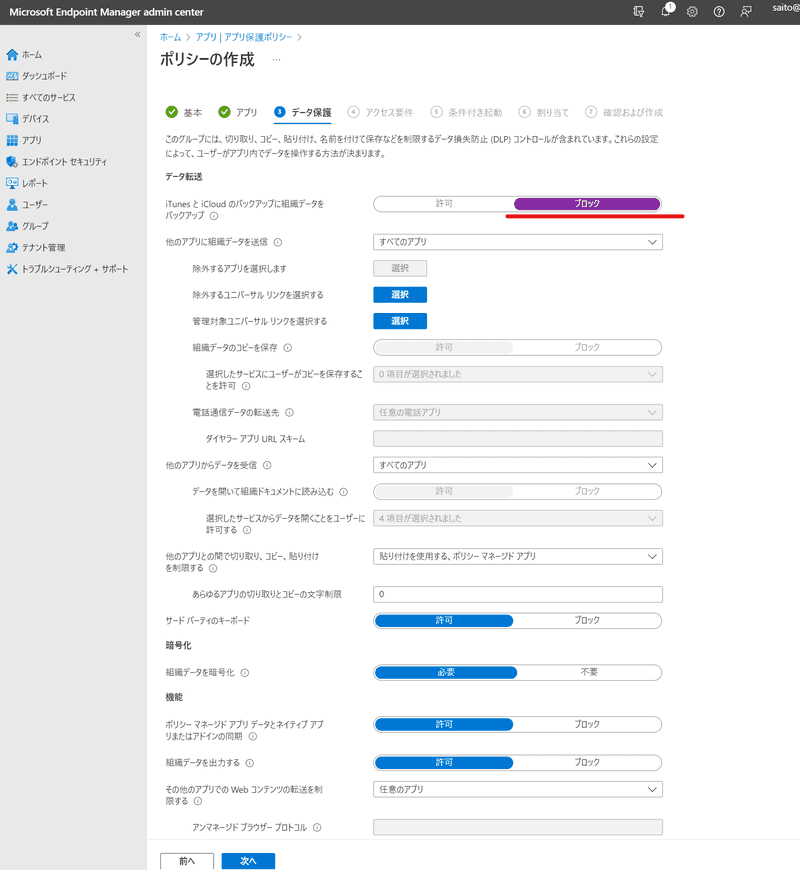Switch to the 基本 step tab
The width and height of the screenshot is (800, 870).
coord(184,112)
